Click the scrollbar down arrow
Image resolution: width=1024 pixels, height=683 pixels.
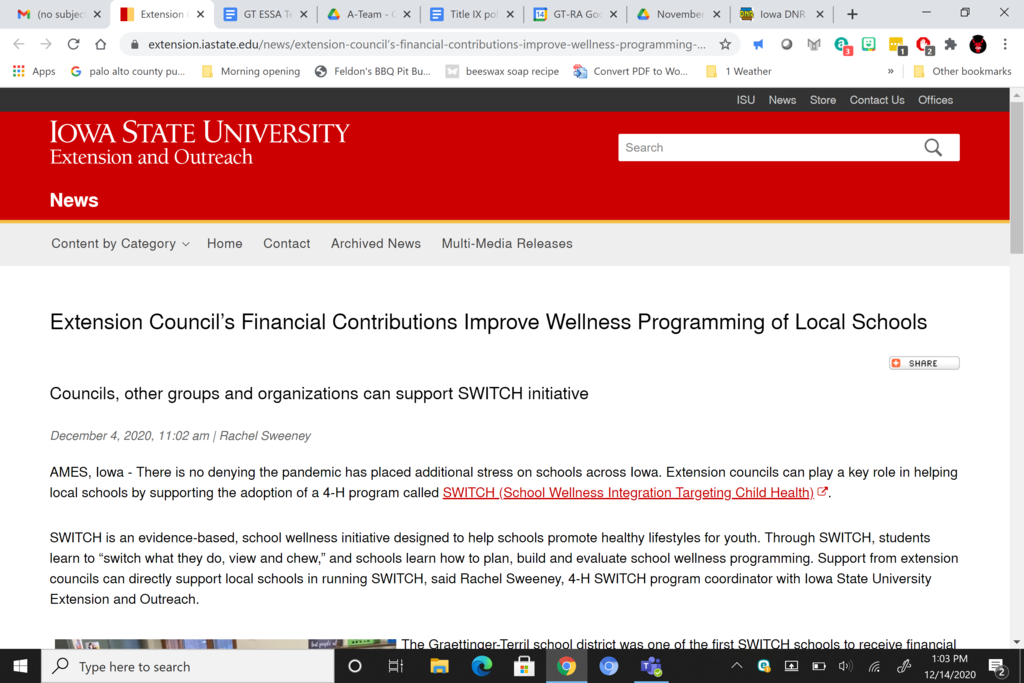coord(1017,643)
